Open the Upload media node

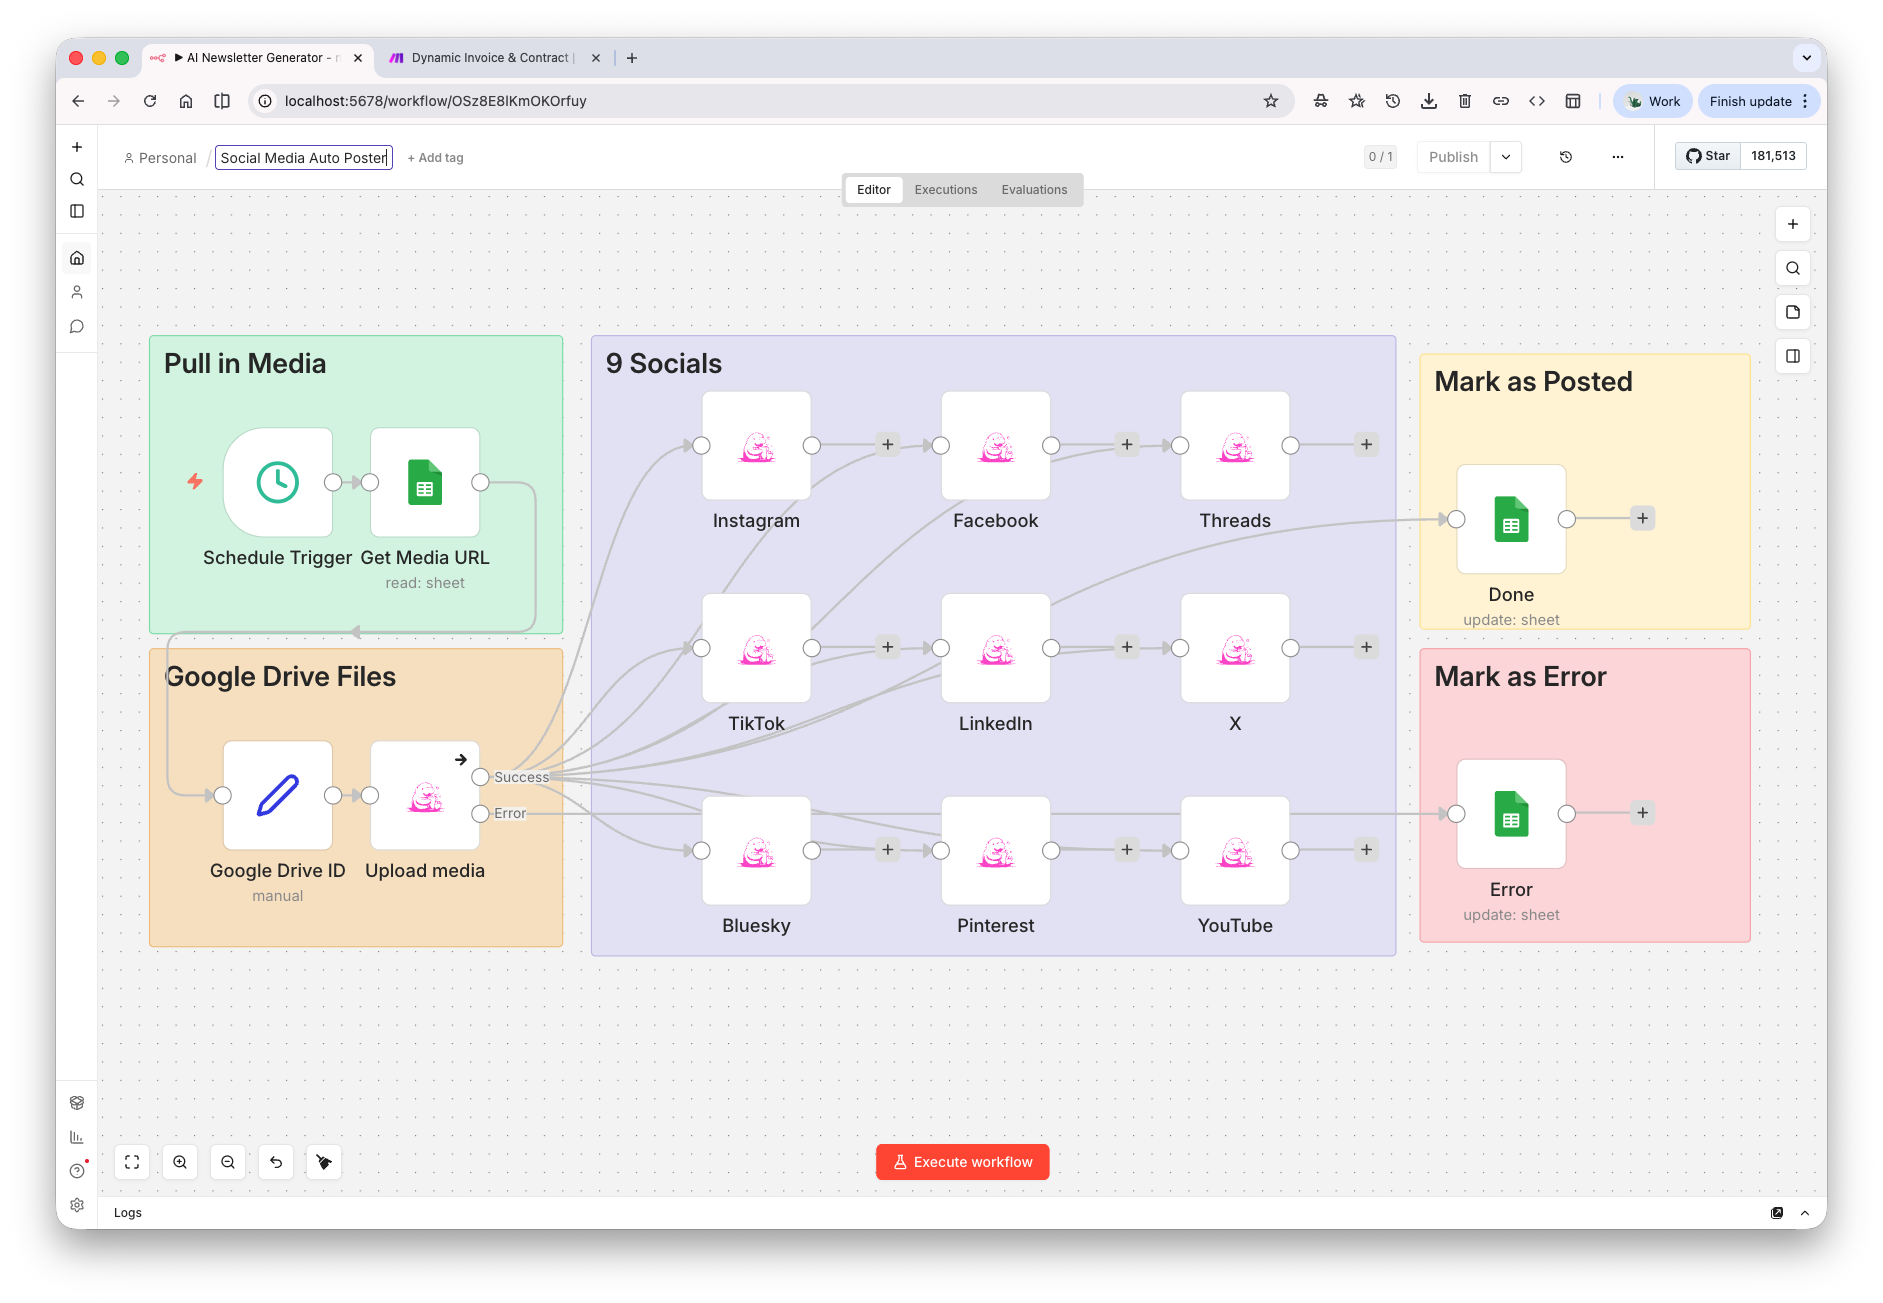tap(424, 796)
